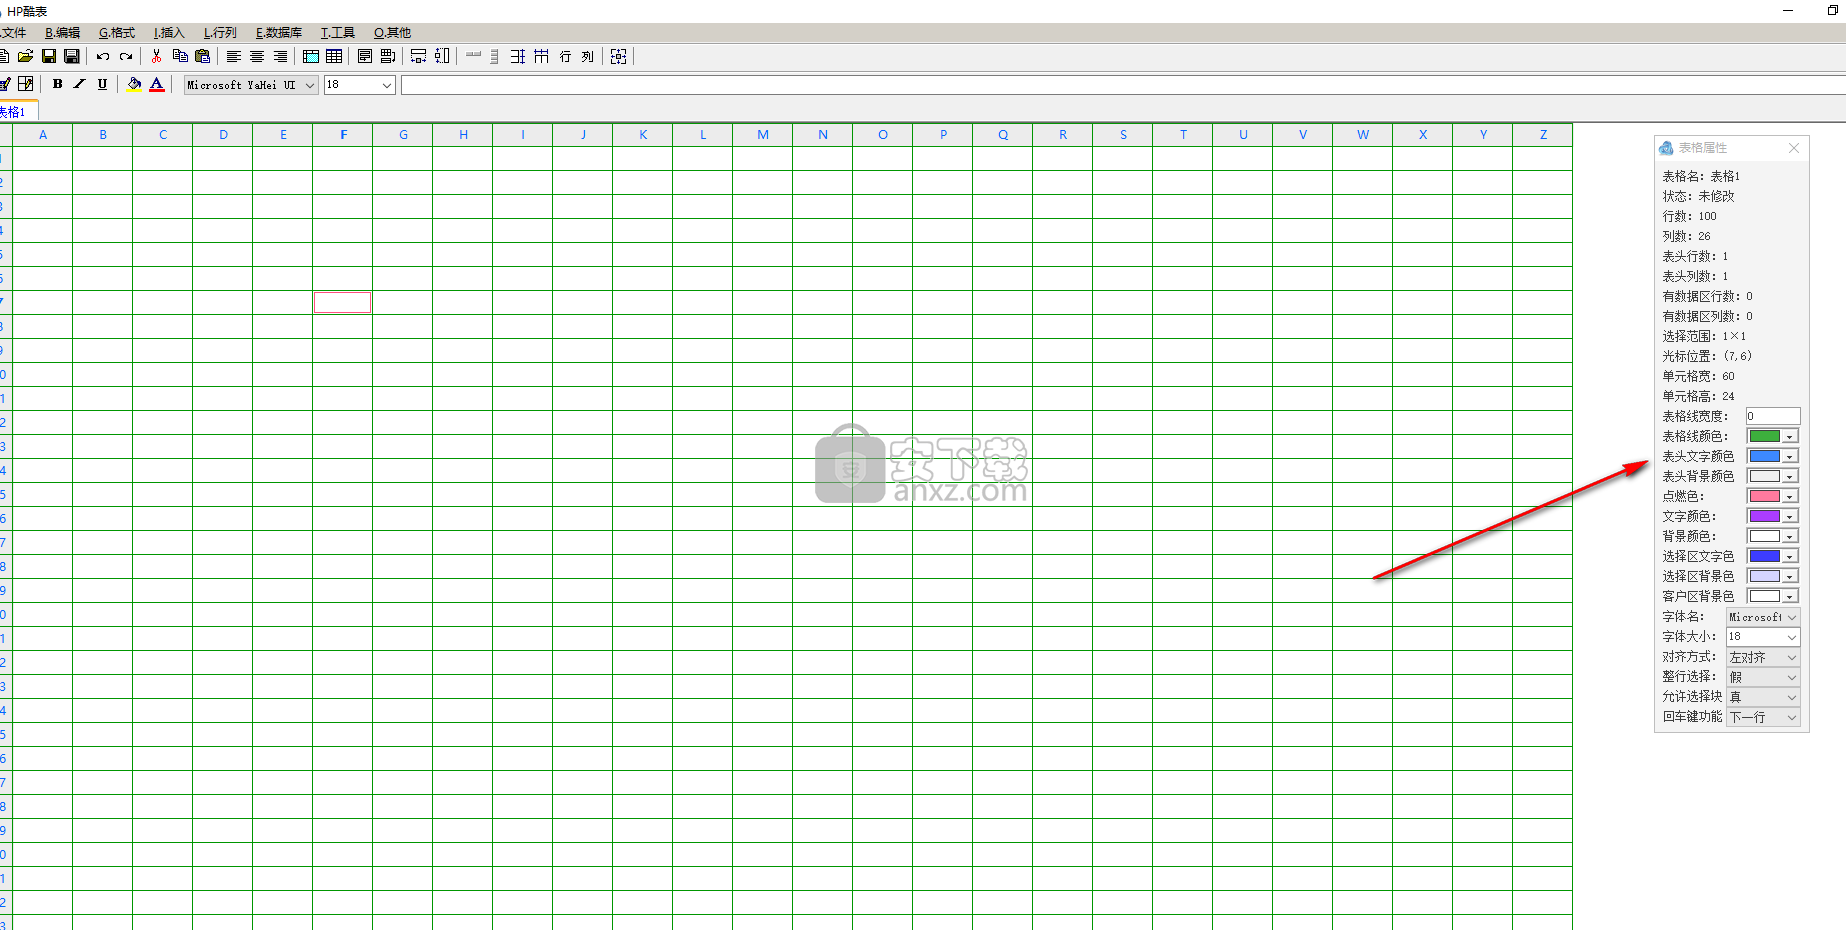Click the blue column split icon
The height and width of the screenshot is (930, 1846).
(541, 56)
